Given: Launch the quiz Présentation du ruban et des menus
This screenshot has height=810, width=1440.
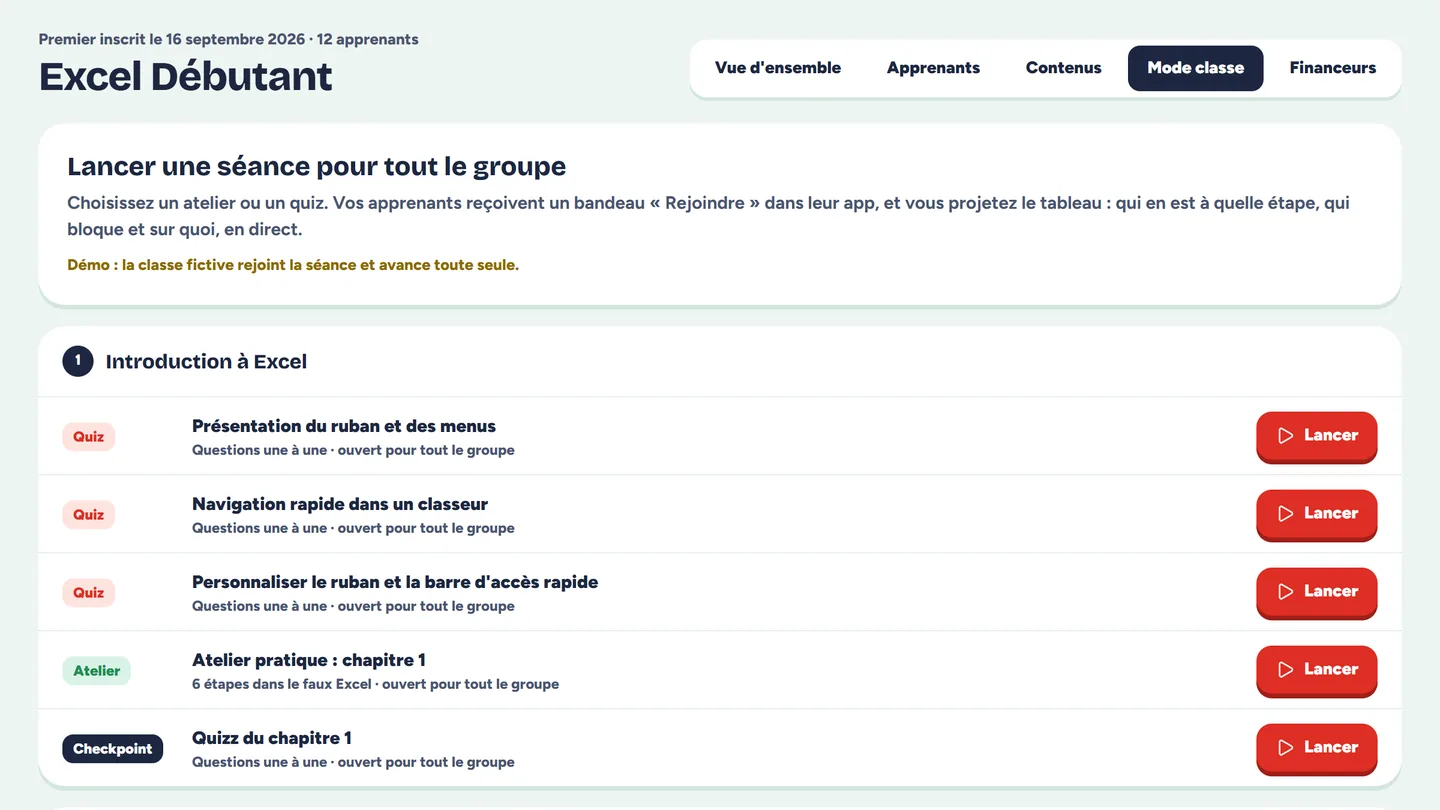Looking at the screenshot, I should coord(1316,436).
